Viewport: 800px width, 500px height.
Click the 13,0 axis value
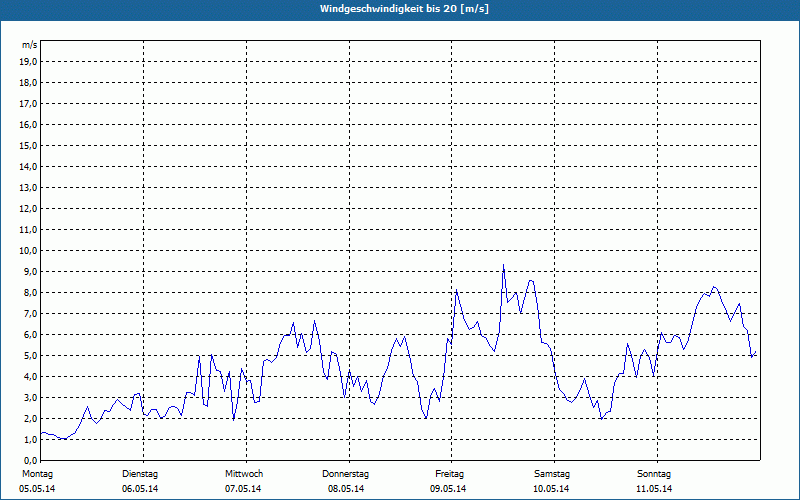point(29,188)
